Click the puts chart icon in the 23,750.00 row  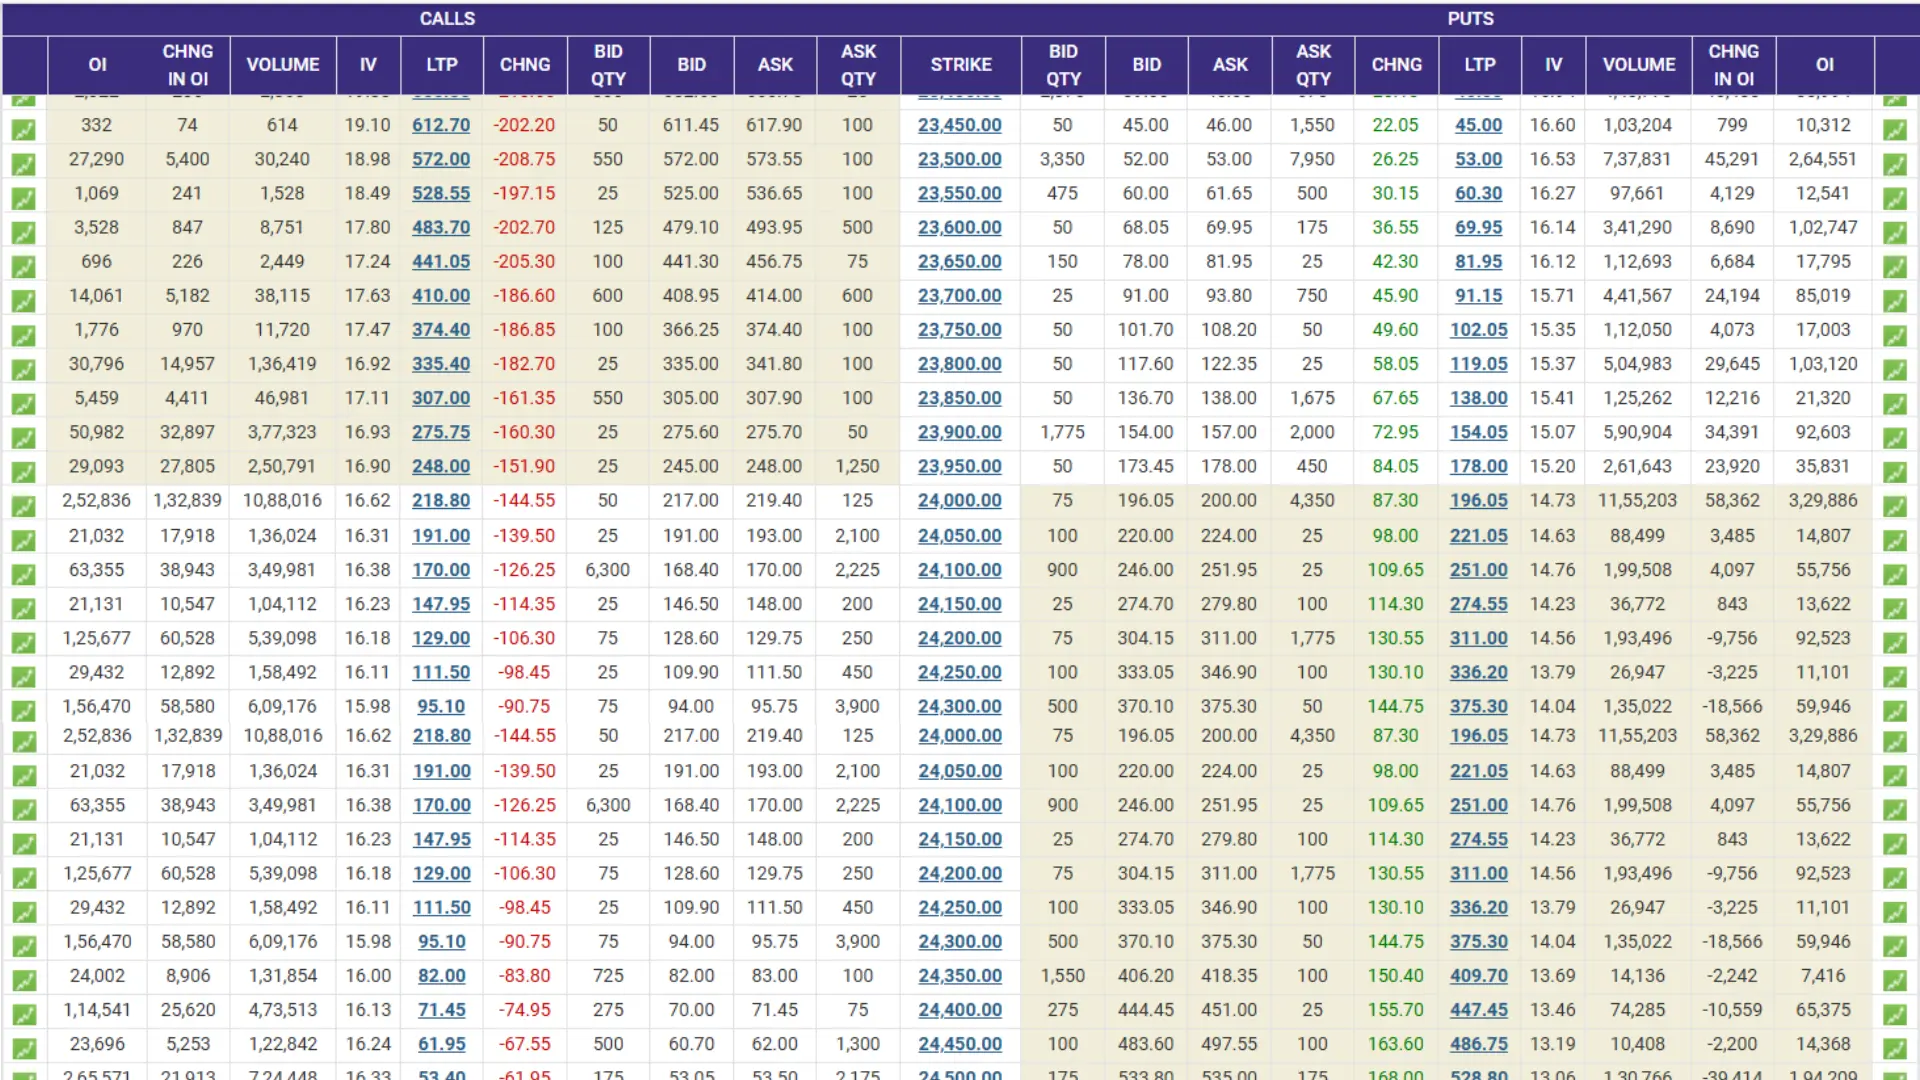(1894, 334)
